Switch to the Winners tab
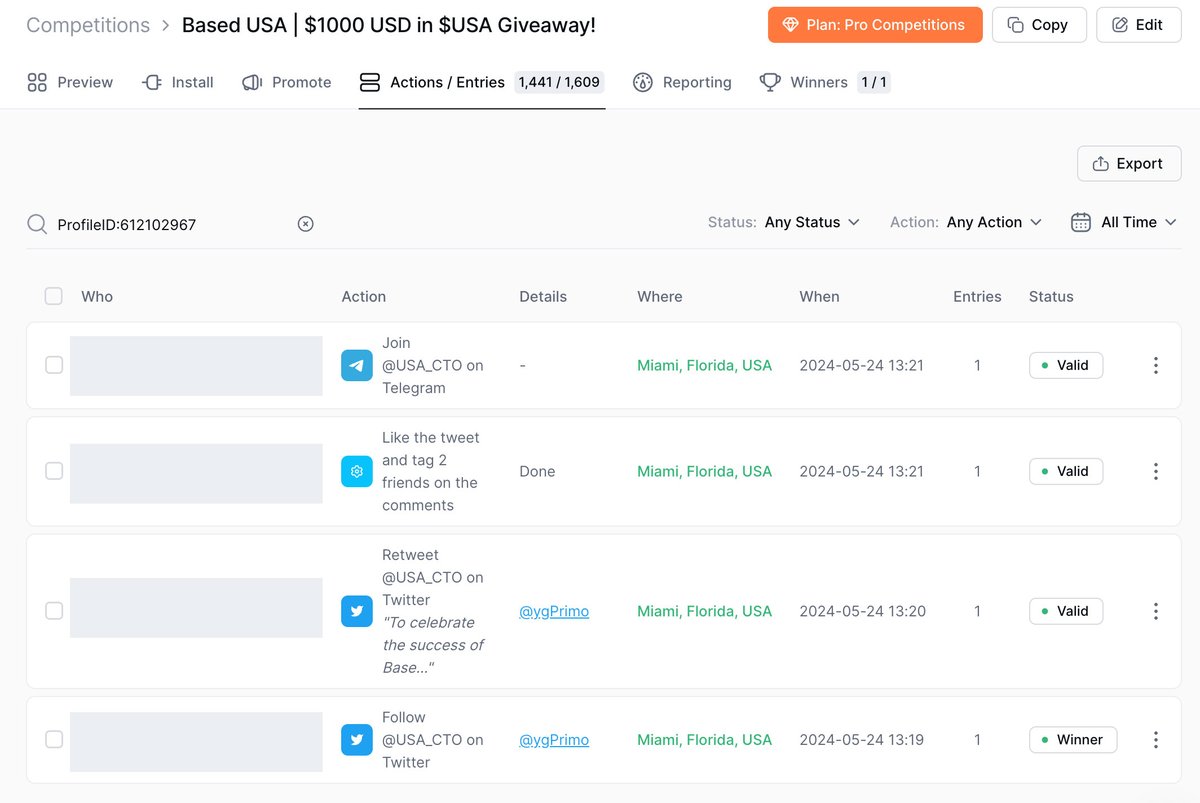 tap(825, 82)
